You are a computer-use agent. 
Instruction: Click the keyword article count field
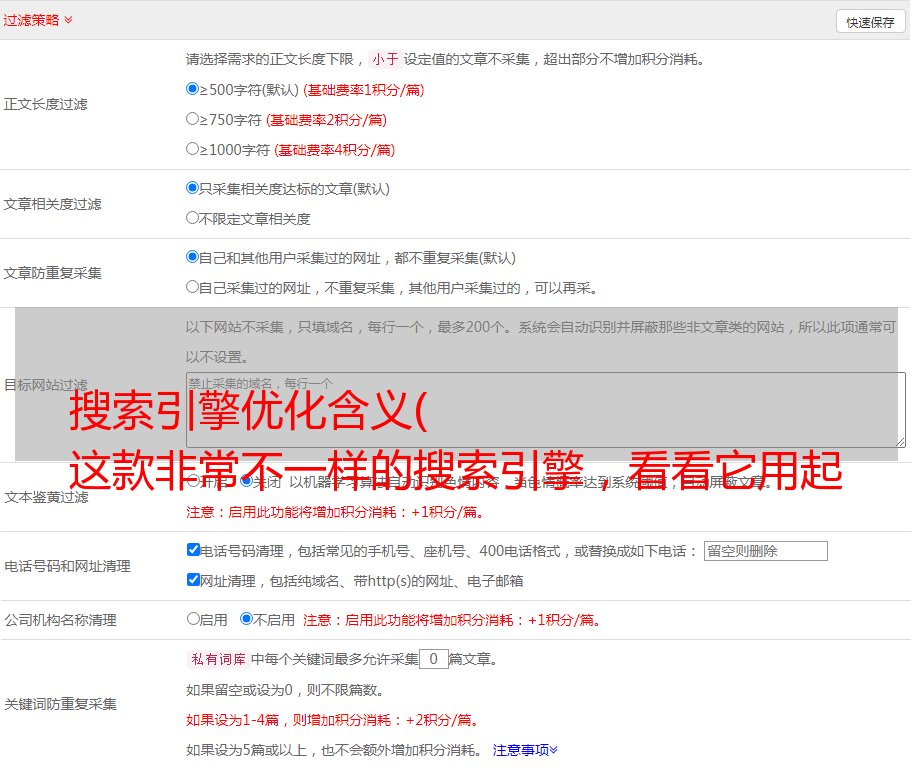[433, 659]
